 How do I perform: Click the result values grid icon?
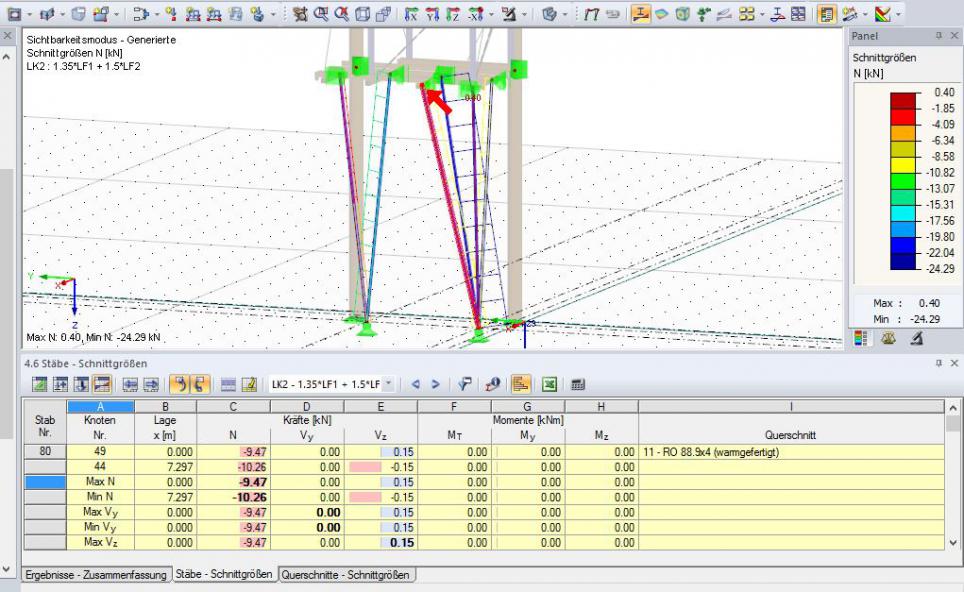[x=746, y=14]
